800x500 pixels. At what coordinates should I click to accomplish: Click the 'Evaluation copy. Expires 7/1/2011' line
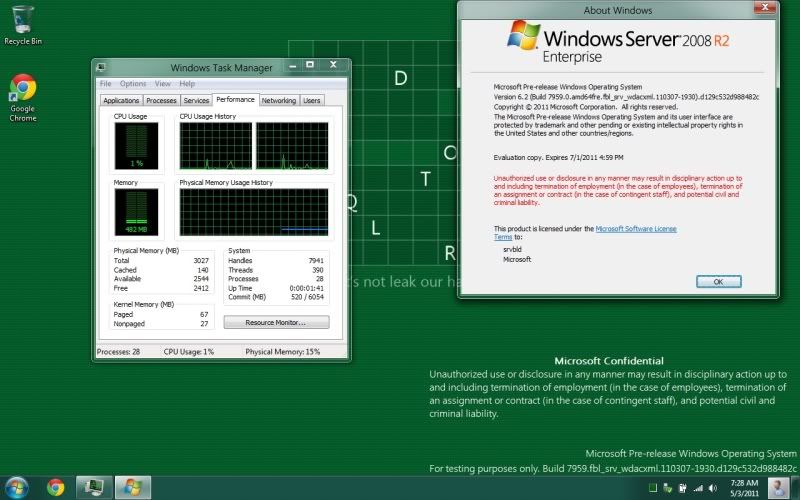pos(559,158)
